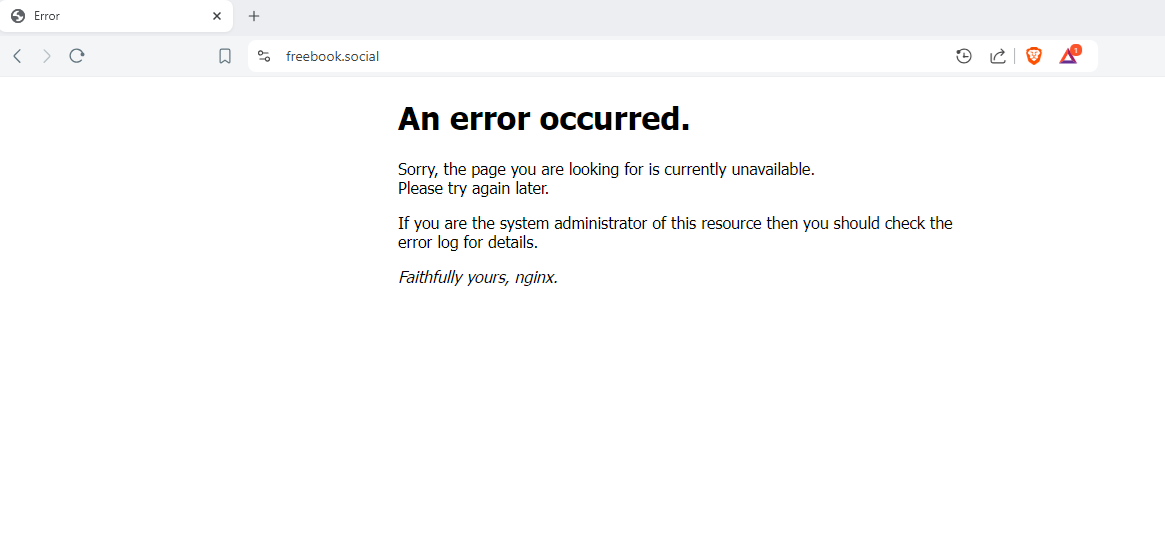The width and height of the screenshot is (1165, 539).
Task: Open site settings icon beside the URL
Action: (x=264, y=56)
